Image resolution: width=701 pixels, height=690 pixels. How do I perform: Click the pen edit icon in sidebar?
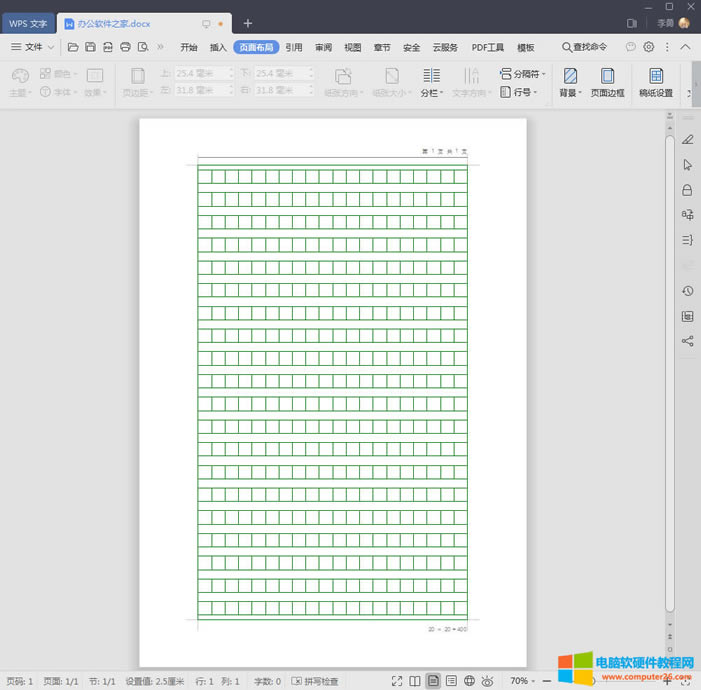pyautogui.click(x=687, y=139)
